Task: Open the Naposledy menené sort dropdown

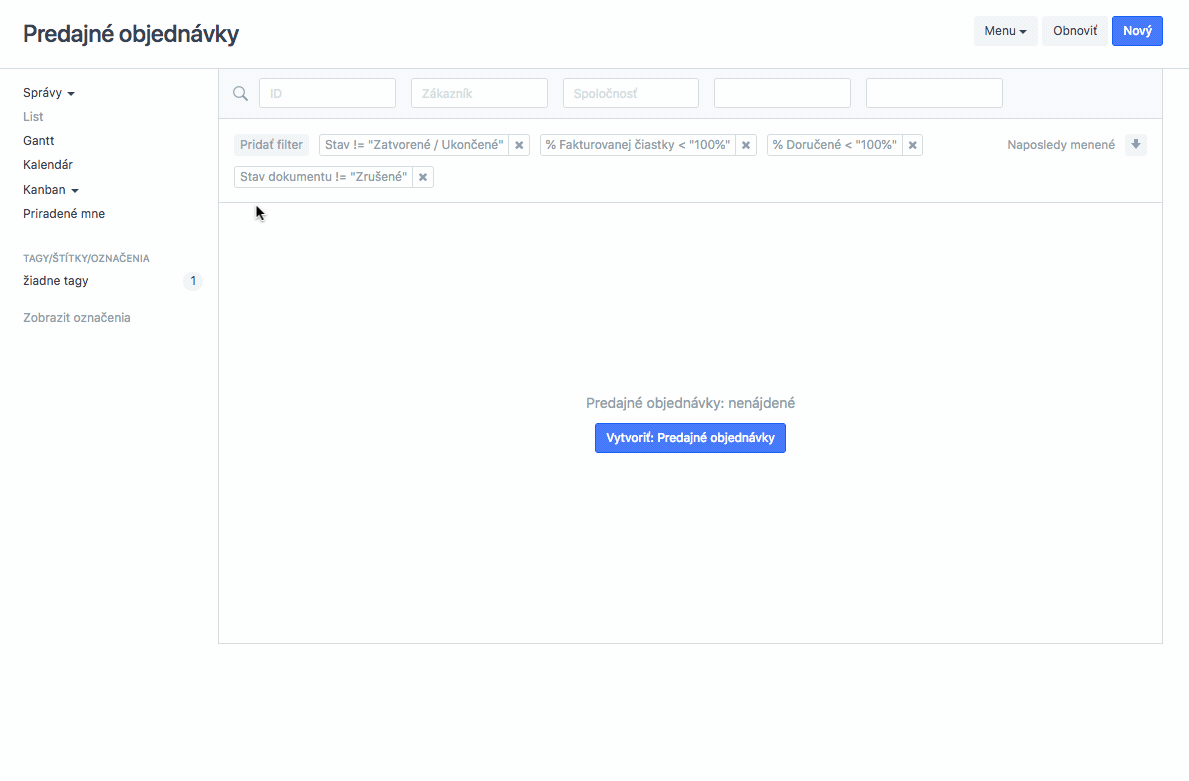Action: click(1061, 145)
